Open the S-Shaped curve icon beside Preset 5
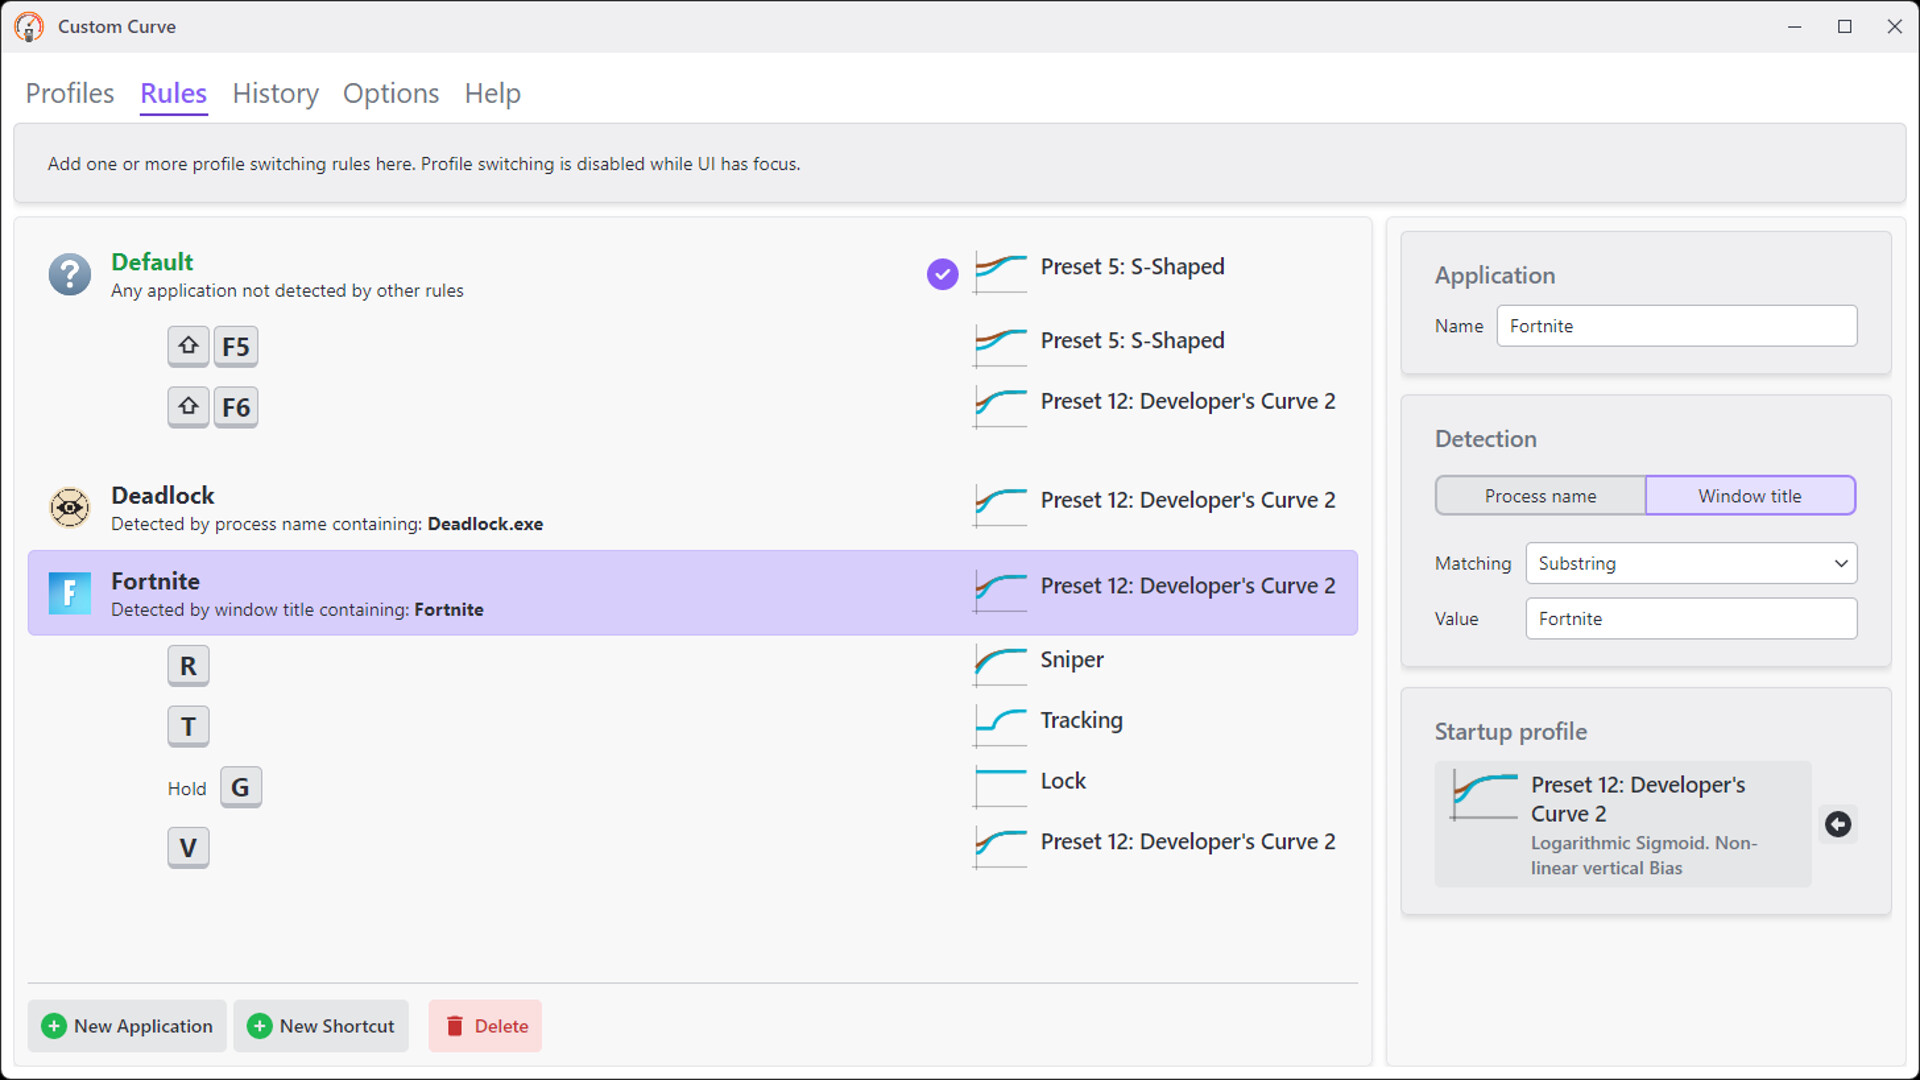1920x1080 pixels. (x=998, y=273)
